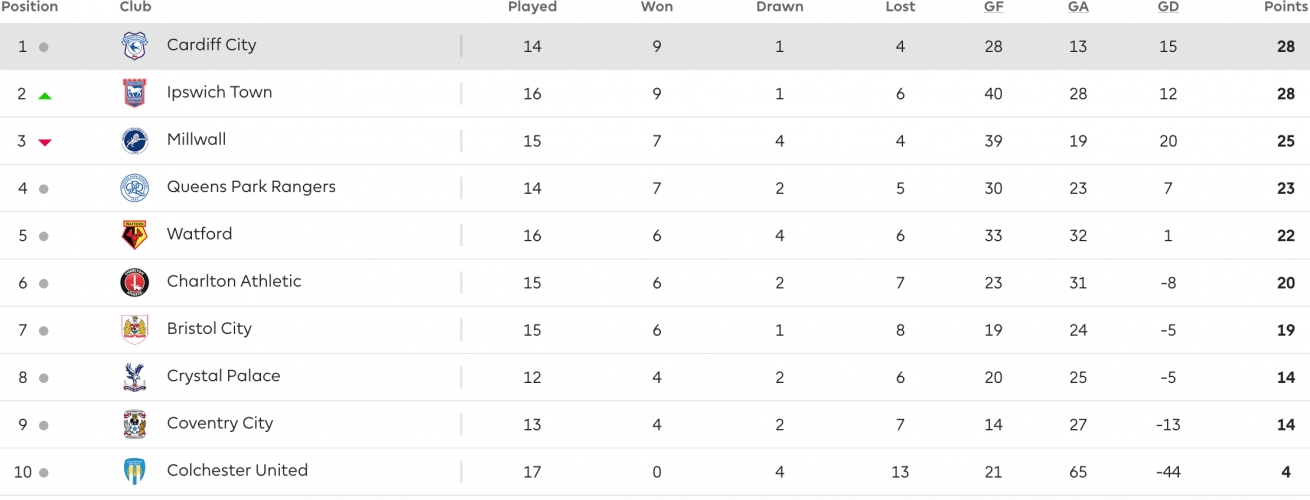Click the Watford club crest
Viewport: 1310px width, 500px height.
(x=134, y=235)
